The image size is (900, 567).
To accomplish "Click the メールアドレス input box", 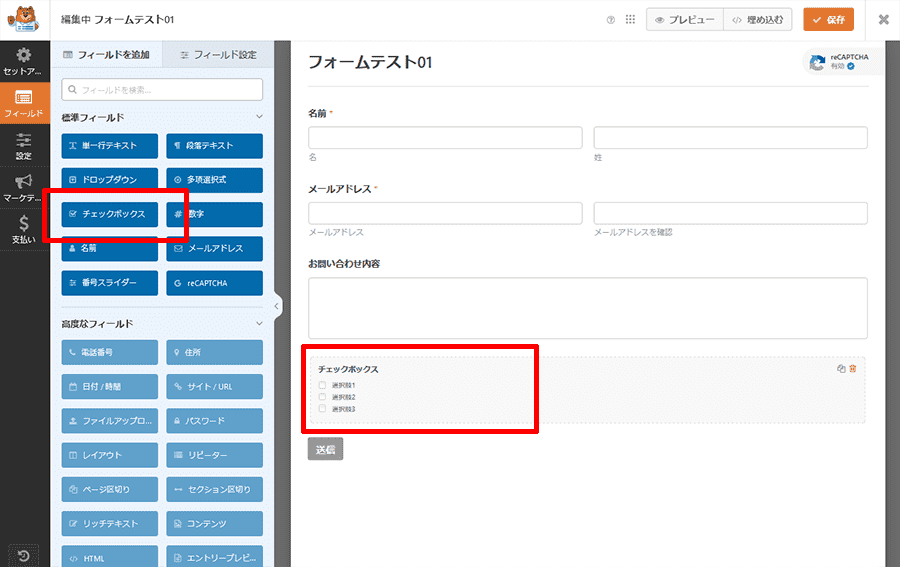I will click(x=445, y=213).
